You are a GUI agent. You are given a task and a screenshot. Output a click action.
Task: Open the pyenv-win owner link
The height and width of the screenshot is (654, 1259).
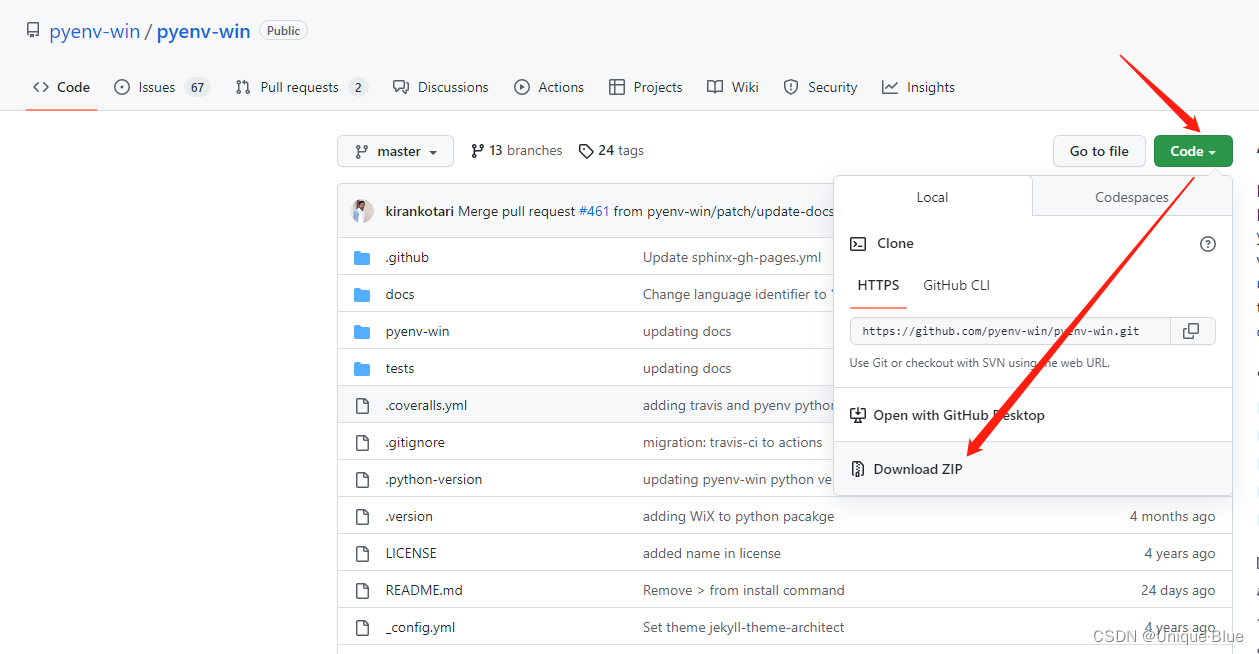coord(95,31)
